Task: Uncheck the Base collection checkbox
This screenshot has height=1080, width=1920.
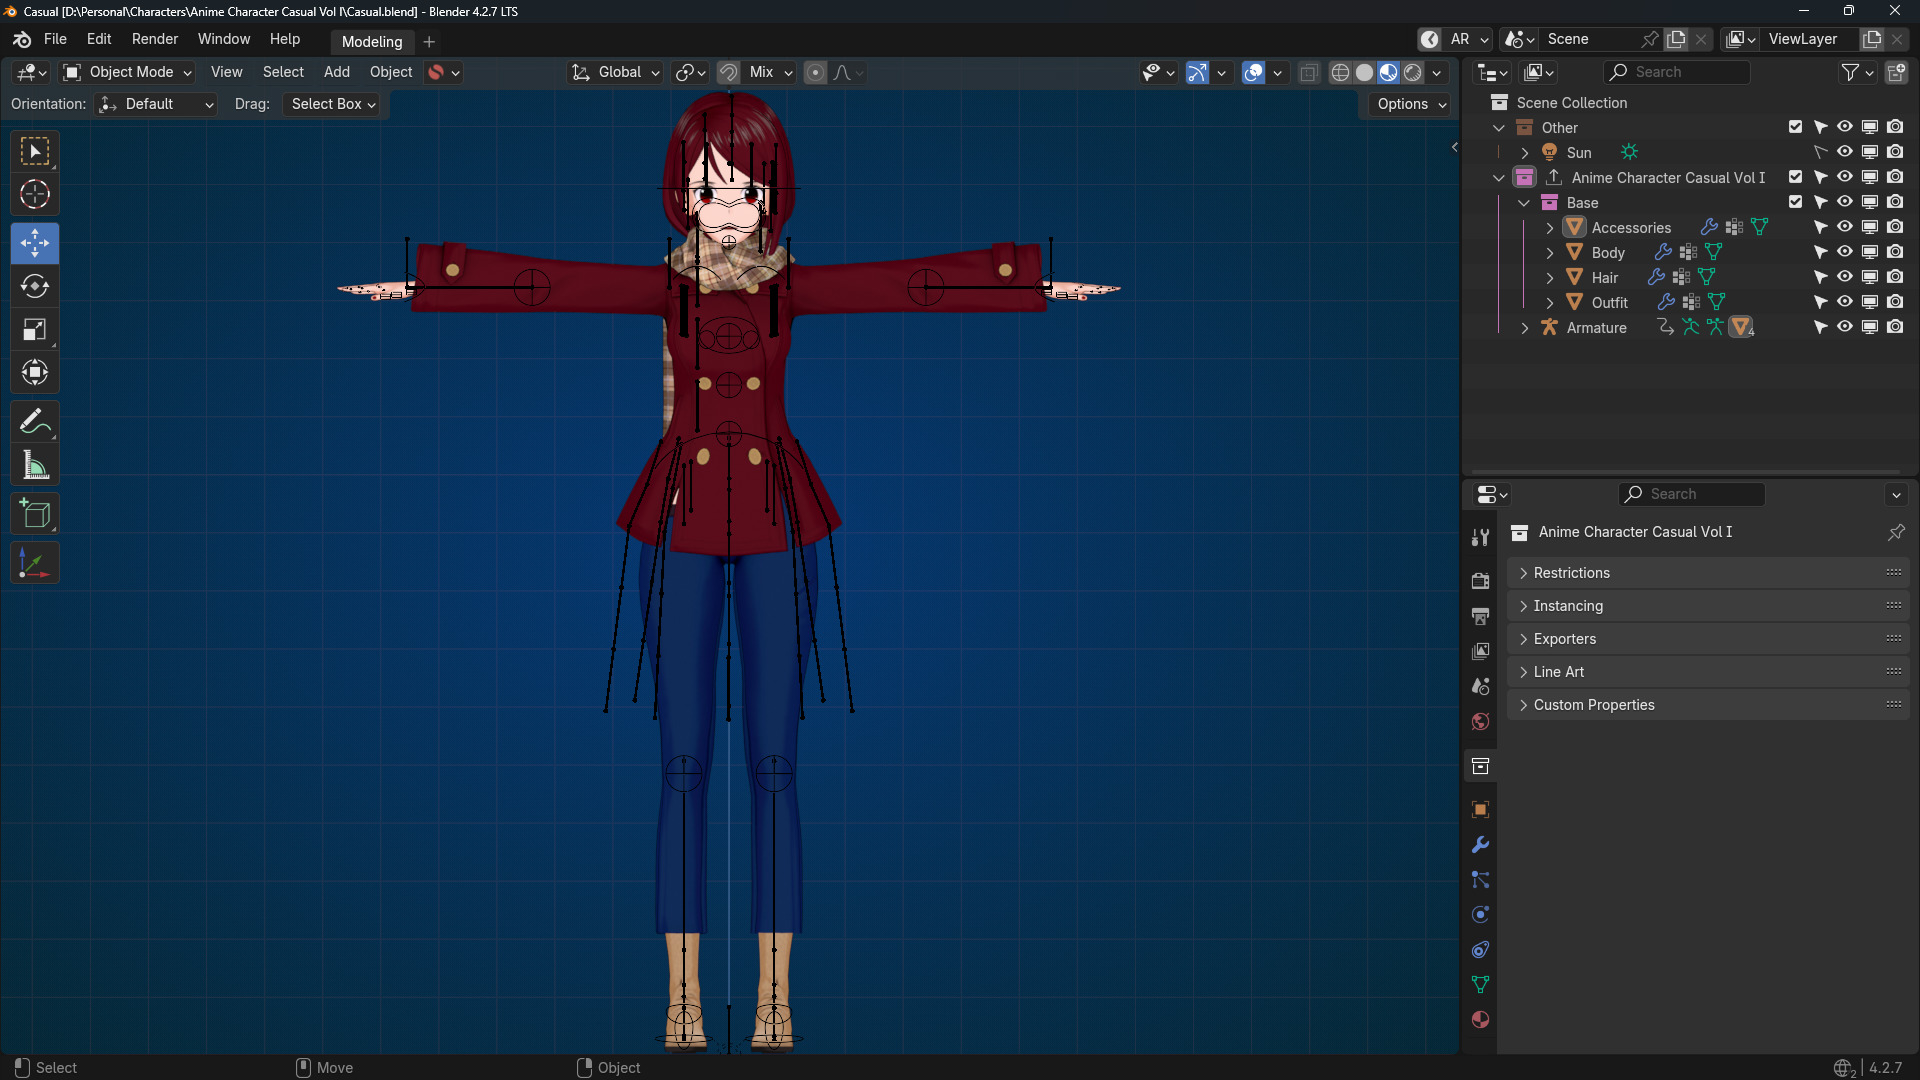Action: pos(1795,202)
